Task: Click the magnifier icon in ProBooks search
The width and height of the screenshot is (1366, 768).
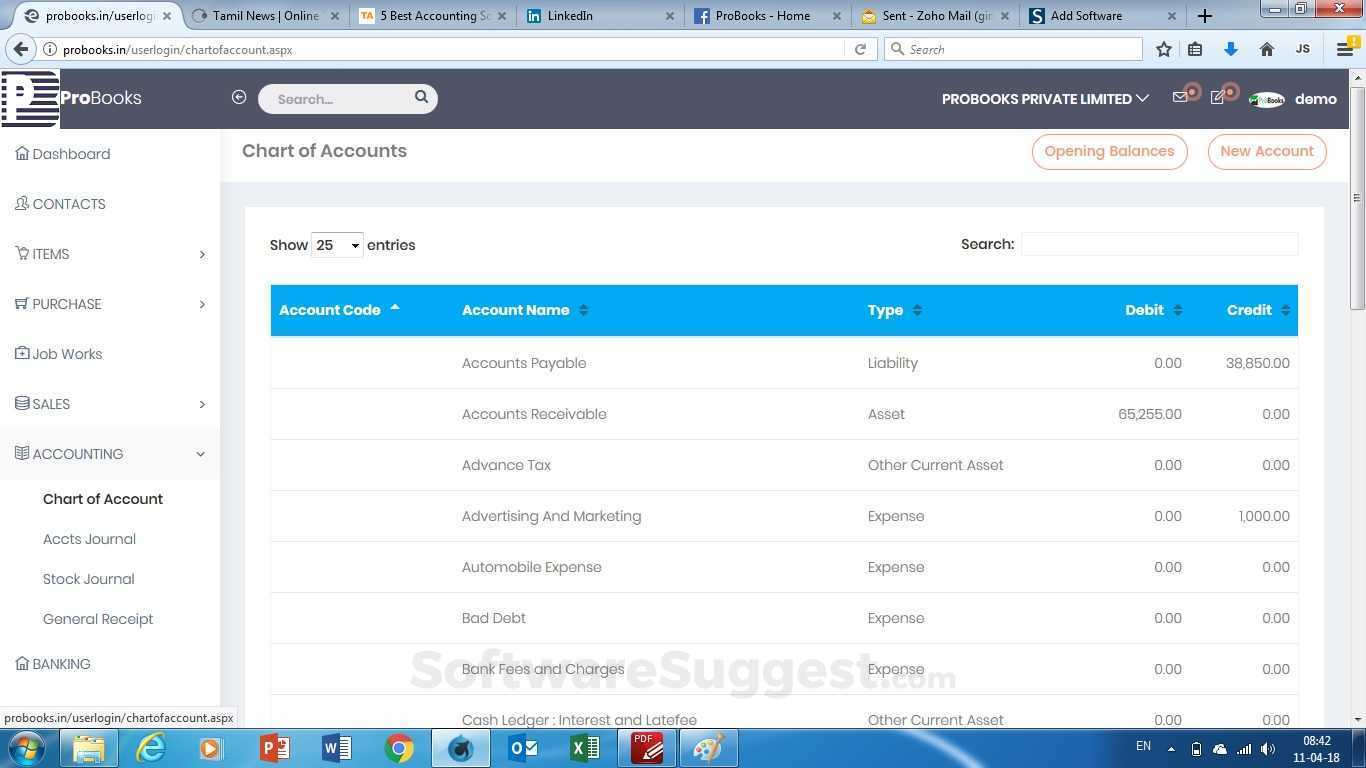Action: (421, 97)
